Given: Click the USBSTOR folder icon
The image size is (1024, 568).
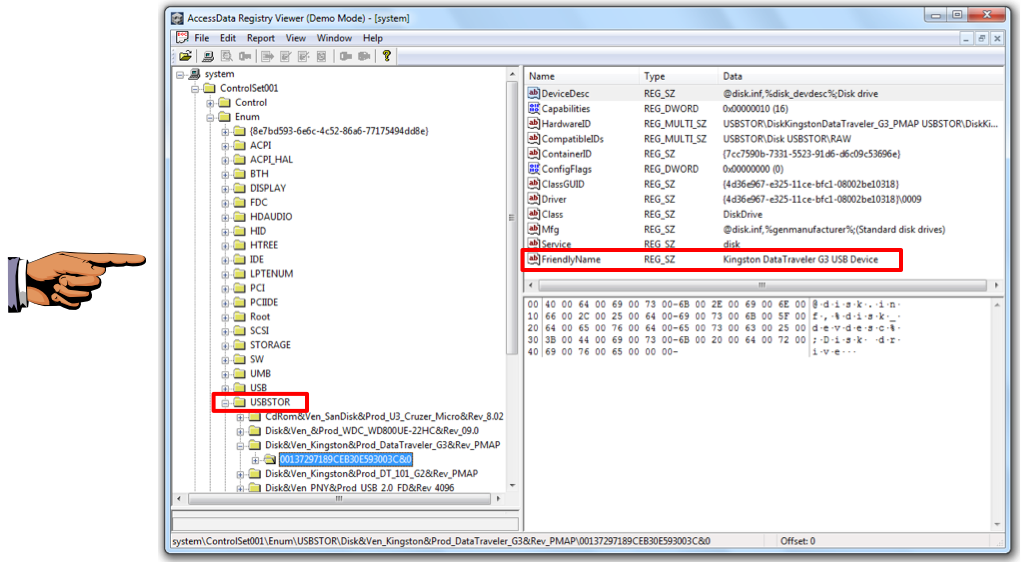Looking at the screenshot, I should point(239,402).
